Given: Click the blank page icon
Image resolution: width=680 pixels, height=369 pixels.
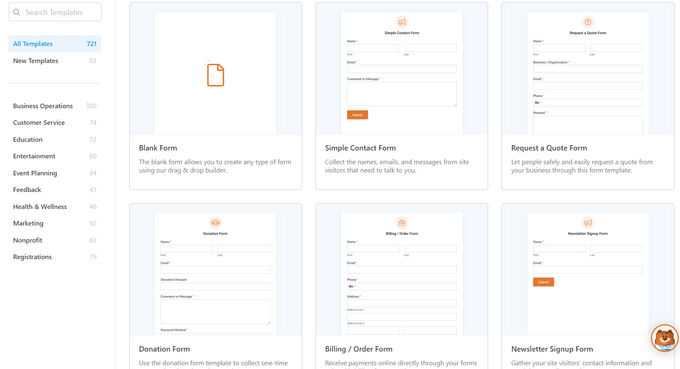Looking at the screenshot, I should 215,75.
